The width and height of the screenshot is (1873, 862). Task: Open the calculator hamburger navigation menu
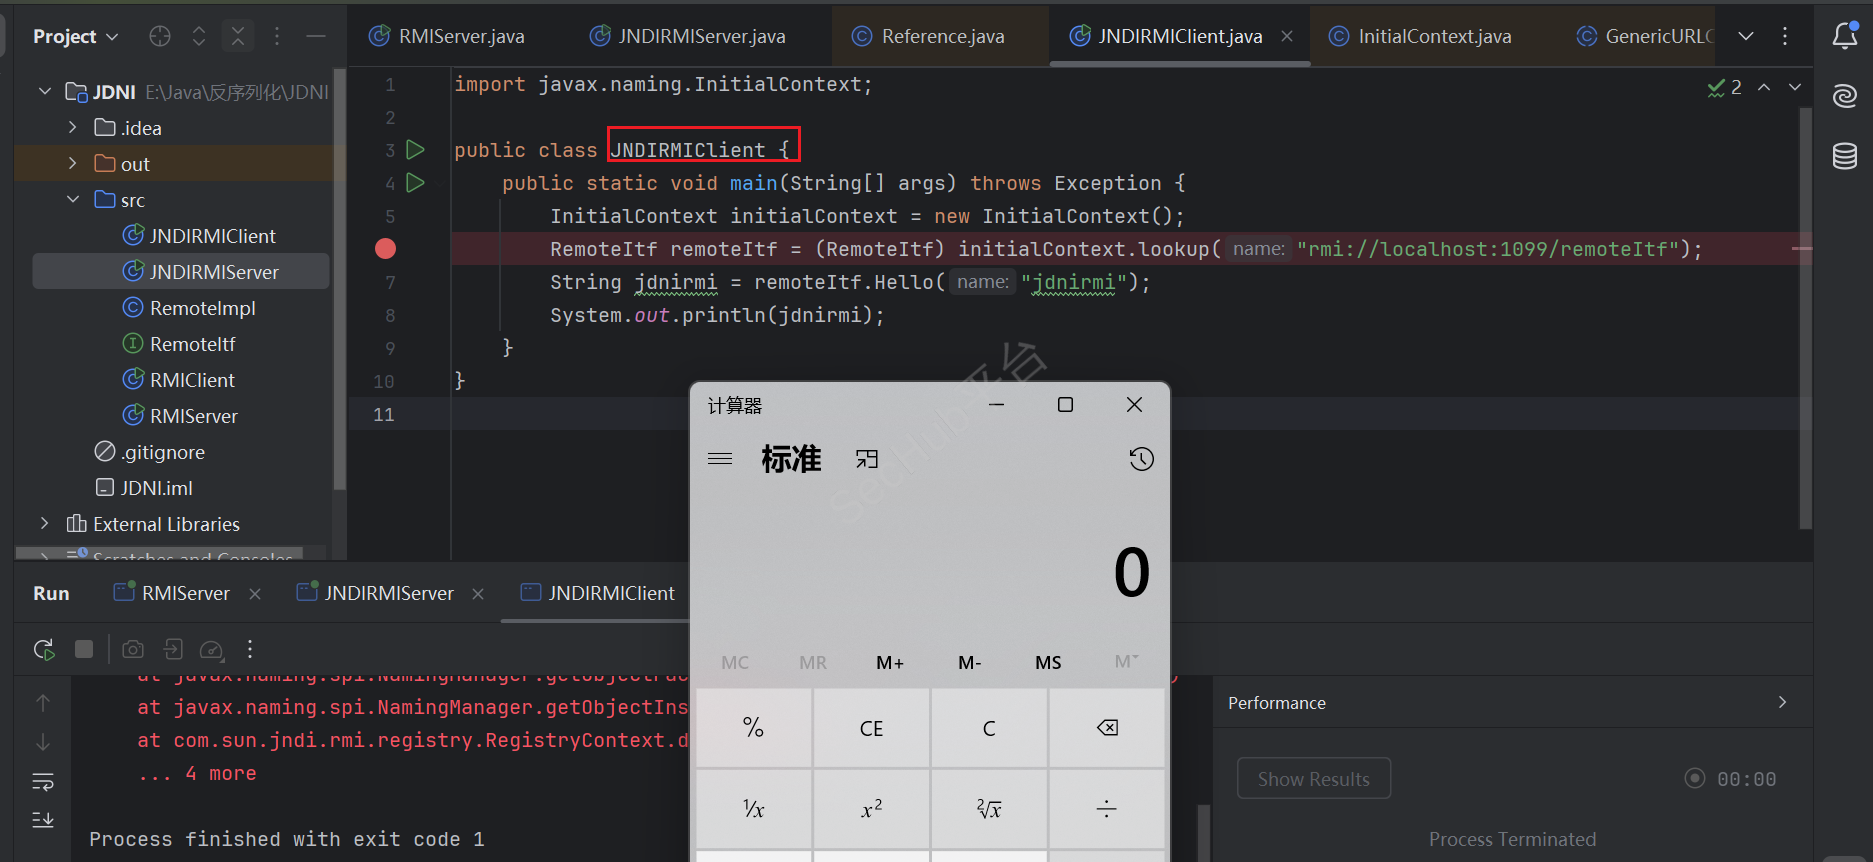[720, 459]
